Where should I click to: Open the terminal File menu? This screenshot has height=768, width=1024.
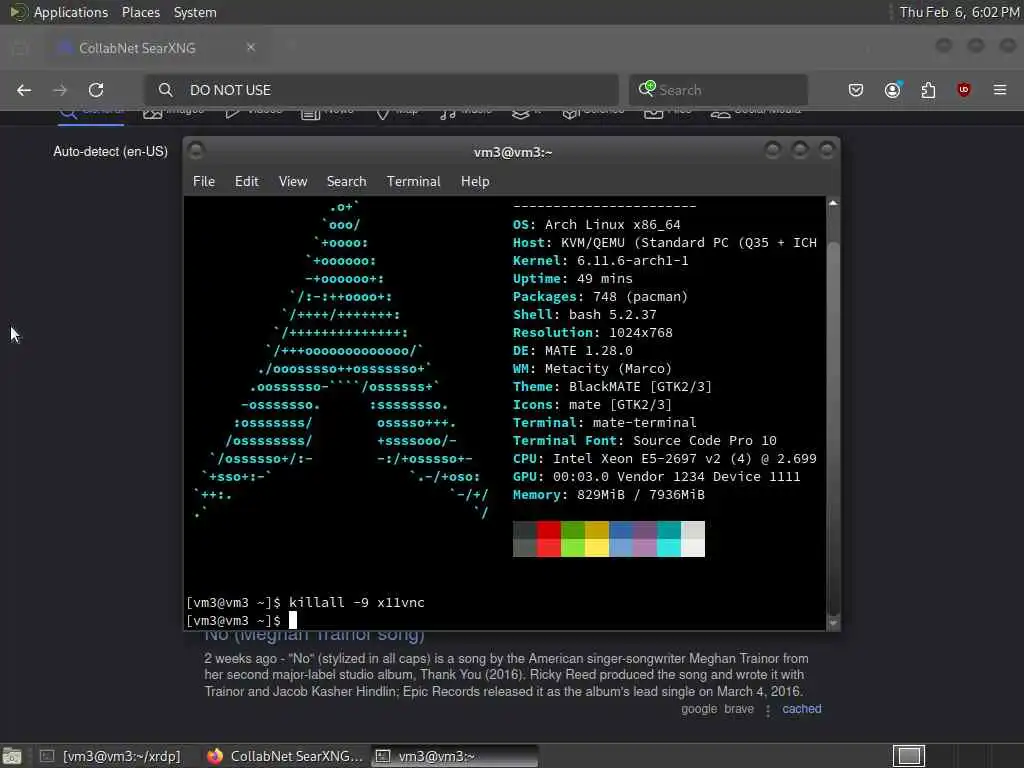[x=204, y=182]
